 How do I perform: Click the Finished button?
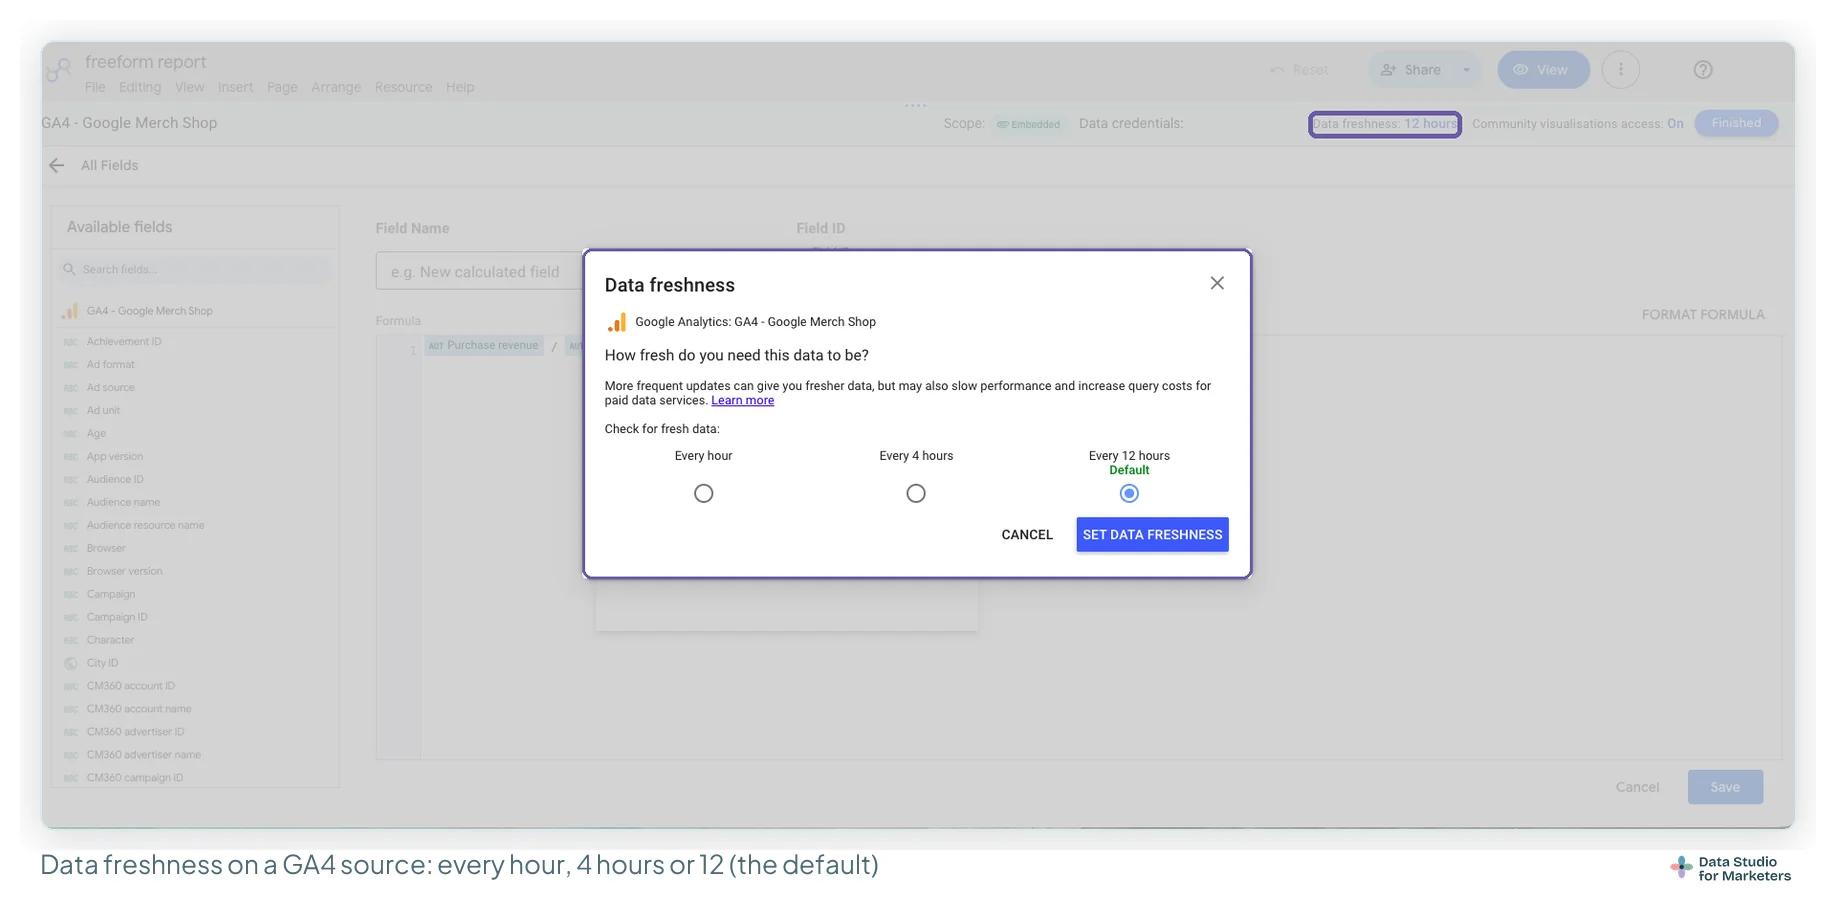[x=1736, y=123]
